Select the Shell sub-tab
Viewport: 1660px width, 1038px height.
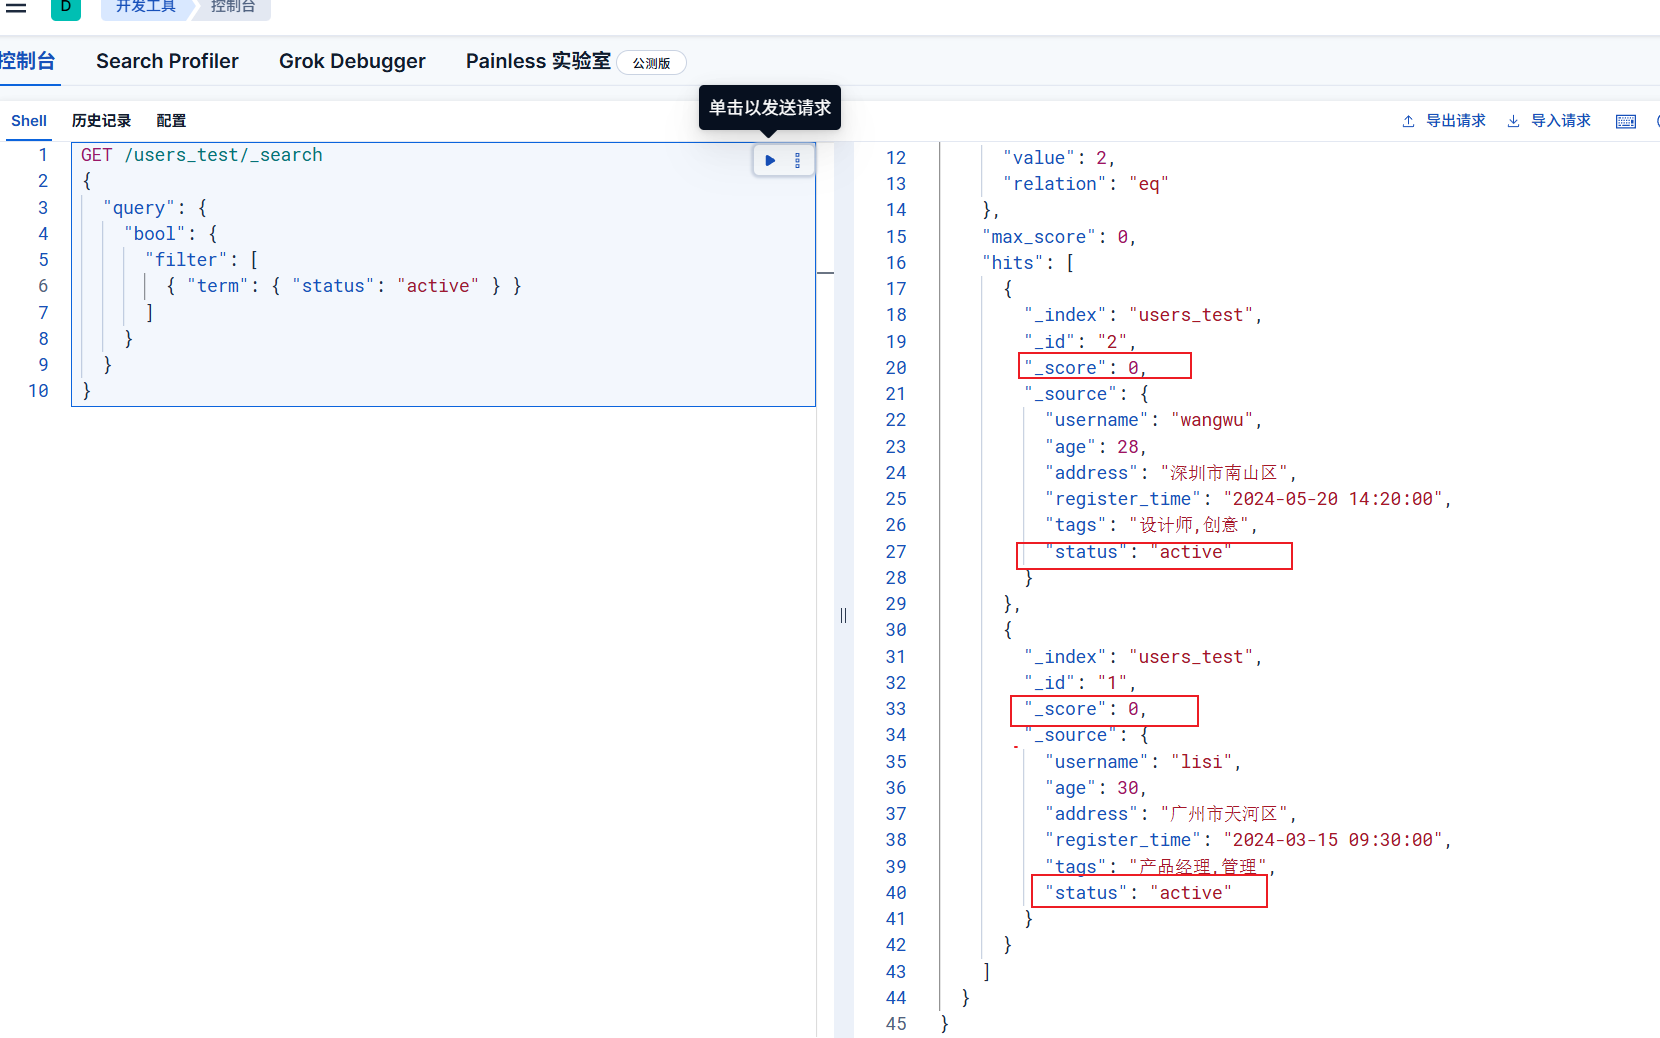click(x=29, y=121)
